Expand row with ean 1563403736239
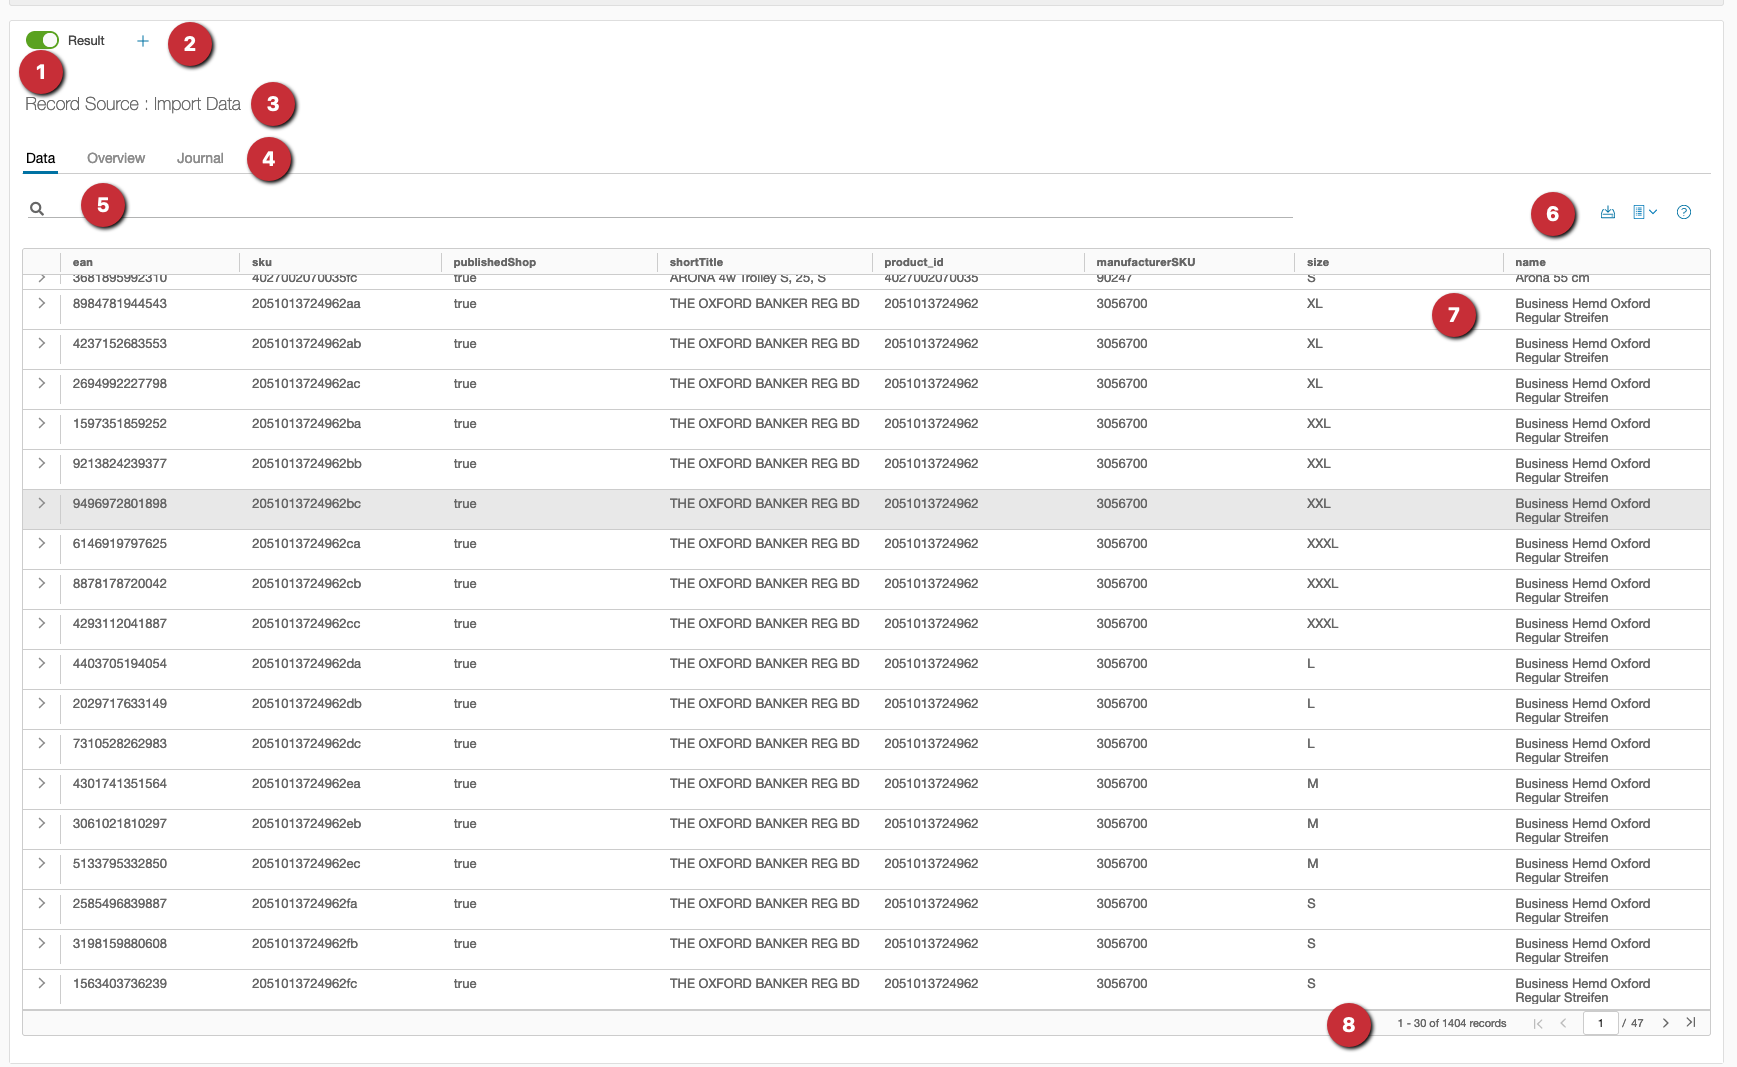Viewport: 1737px width, 1067px height. pos(41,983)
